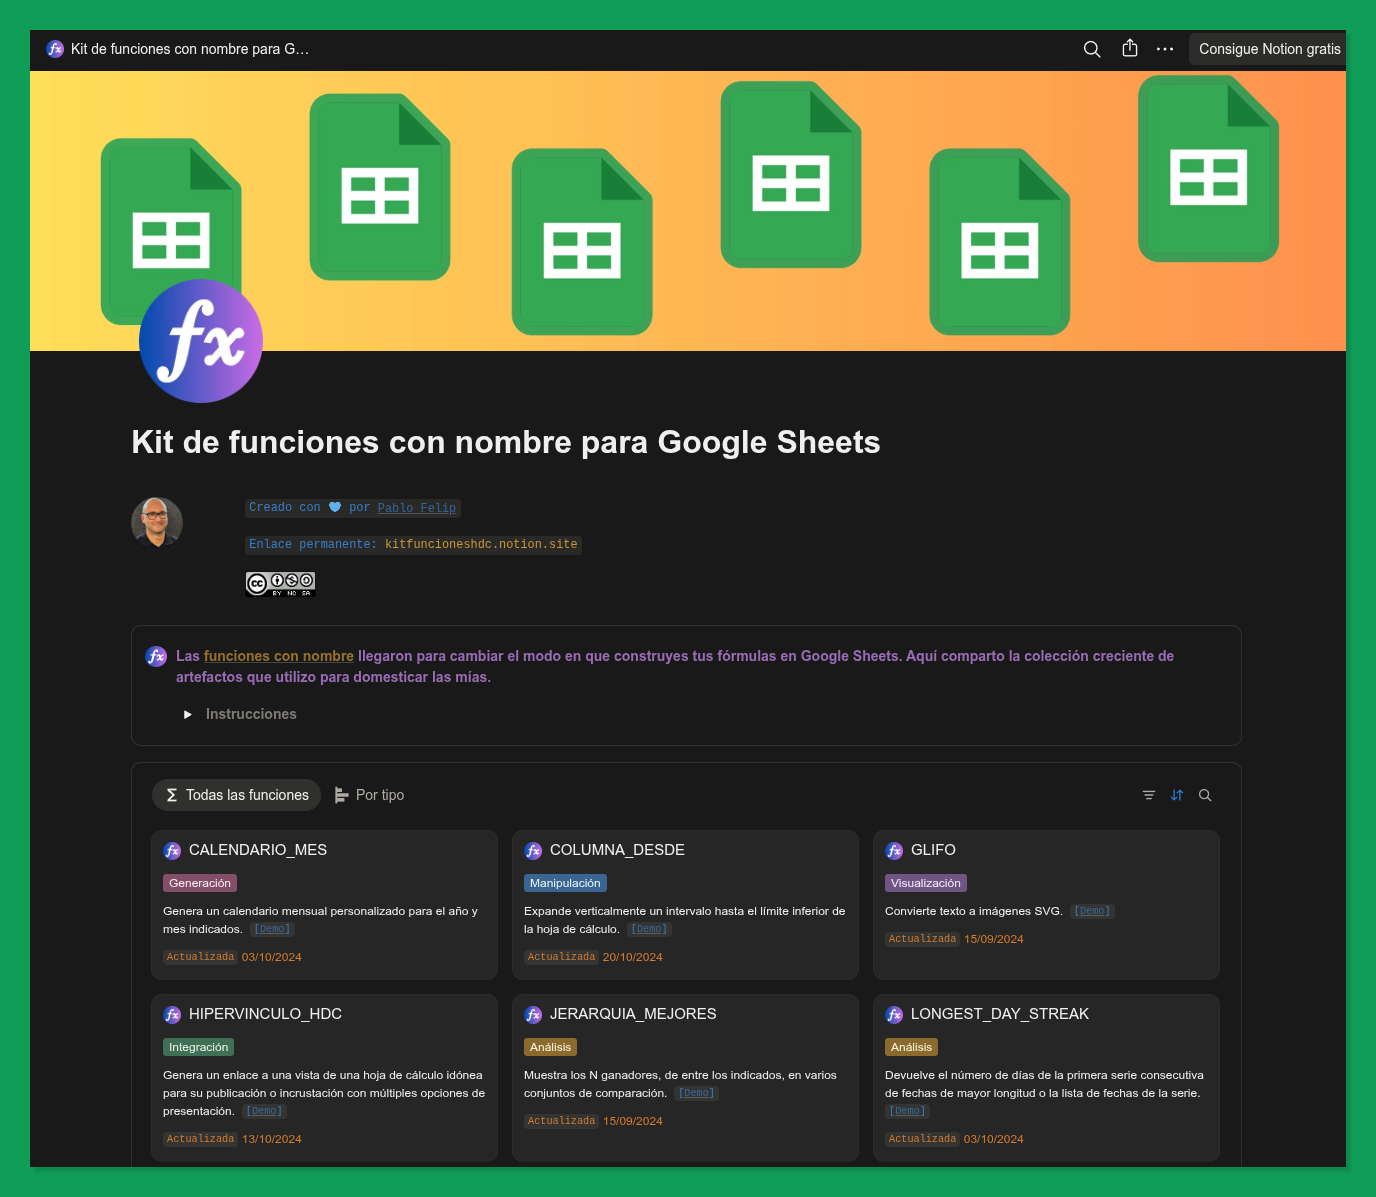1376x1197 pixels.
Task: Click the large fx page logo
Action: coord(201,341)
